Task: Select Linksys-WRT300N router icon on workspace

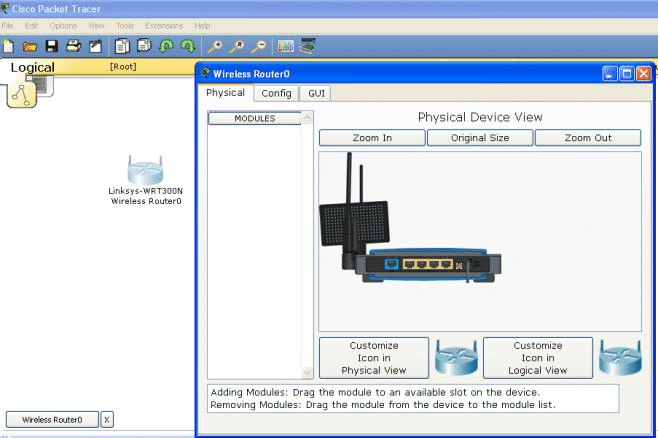Action: [145, 170]
